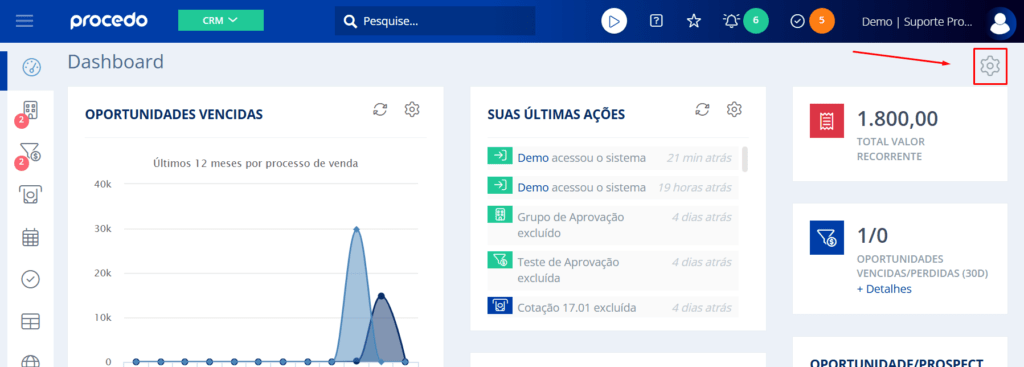Open the quotations sidebar icon
This screenshot has height=367, width=1024.
coord(31,194)
